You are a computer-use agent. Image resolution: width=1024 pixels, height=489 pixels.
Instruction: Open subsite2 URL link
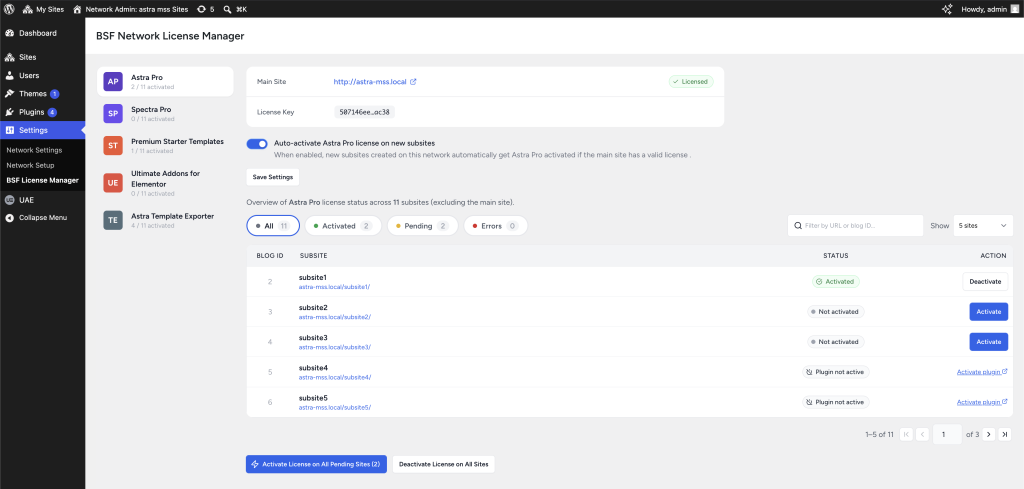[x=334, y=317]
